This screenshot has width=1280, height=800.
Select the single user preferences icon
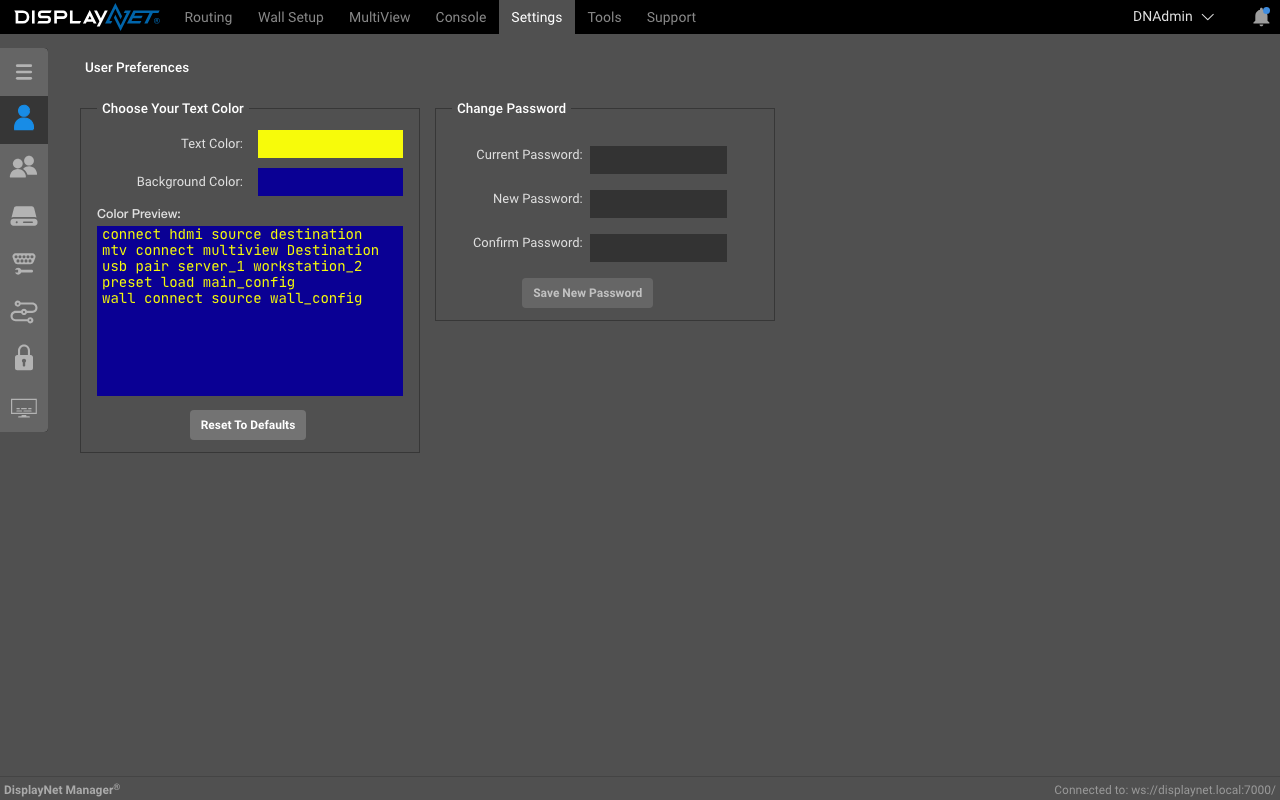pos(24,119)
